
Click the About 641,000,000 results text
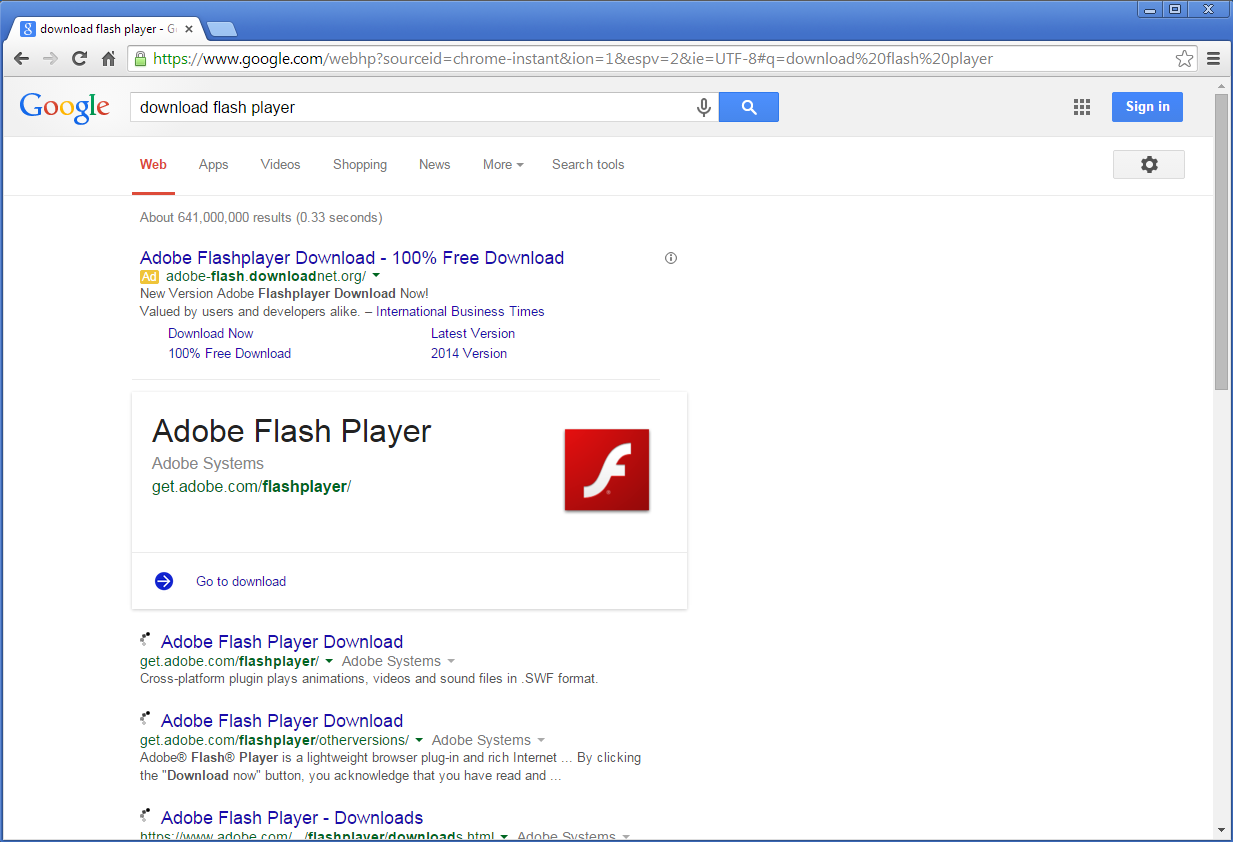coord(261,218)
